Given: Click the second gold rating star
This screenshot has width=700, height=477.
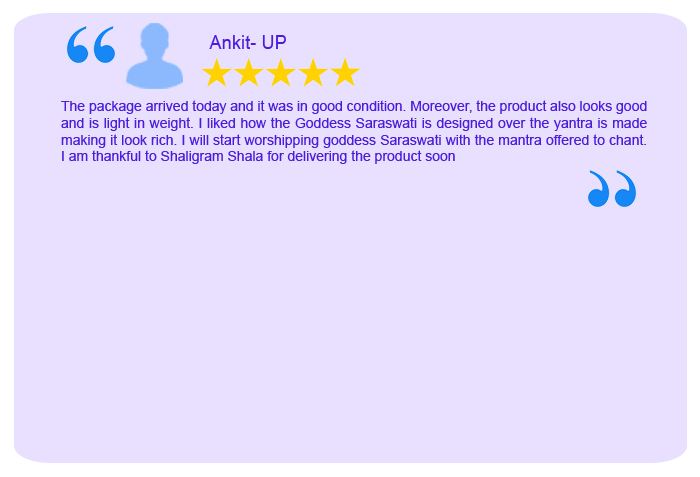Looking at the screenshot, I should [249, 73].
